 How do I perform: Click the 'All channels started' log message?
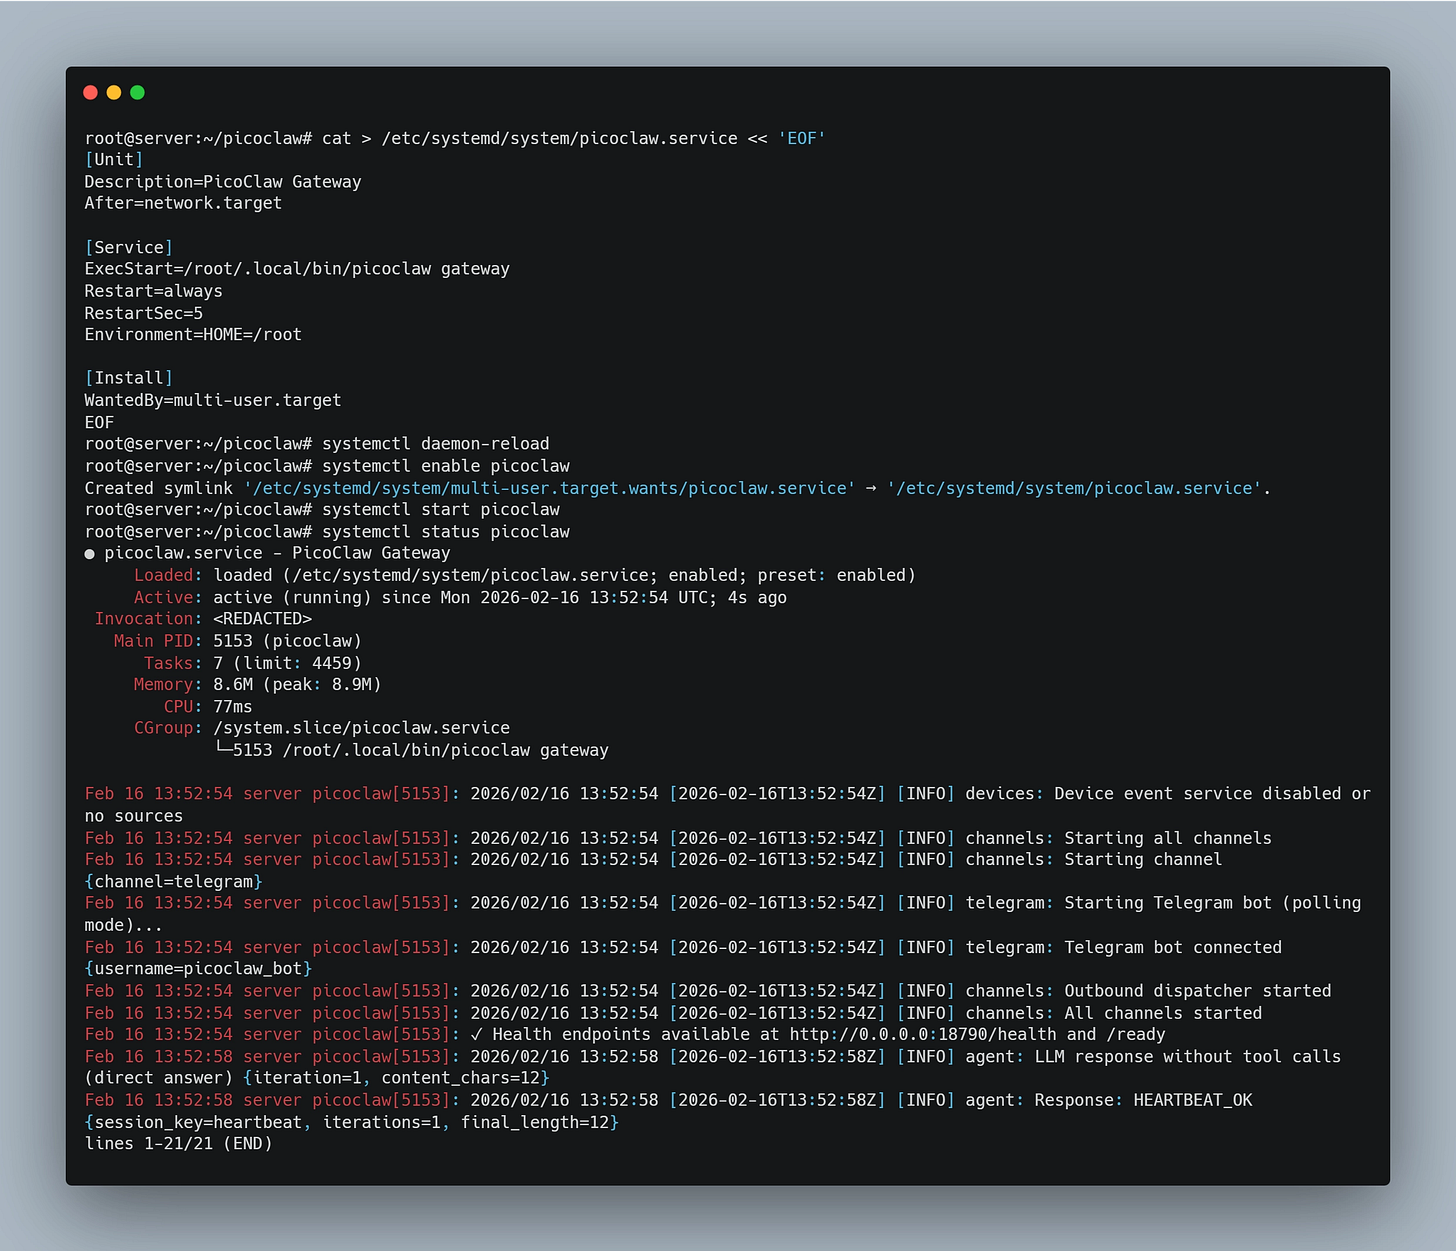[x=1163, y=1013]
